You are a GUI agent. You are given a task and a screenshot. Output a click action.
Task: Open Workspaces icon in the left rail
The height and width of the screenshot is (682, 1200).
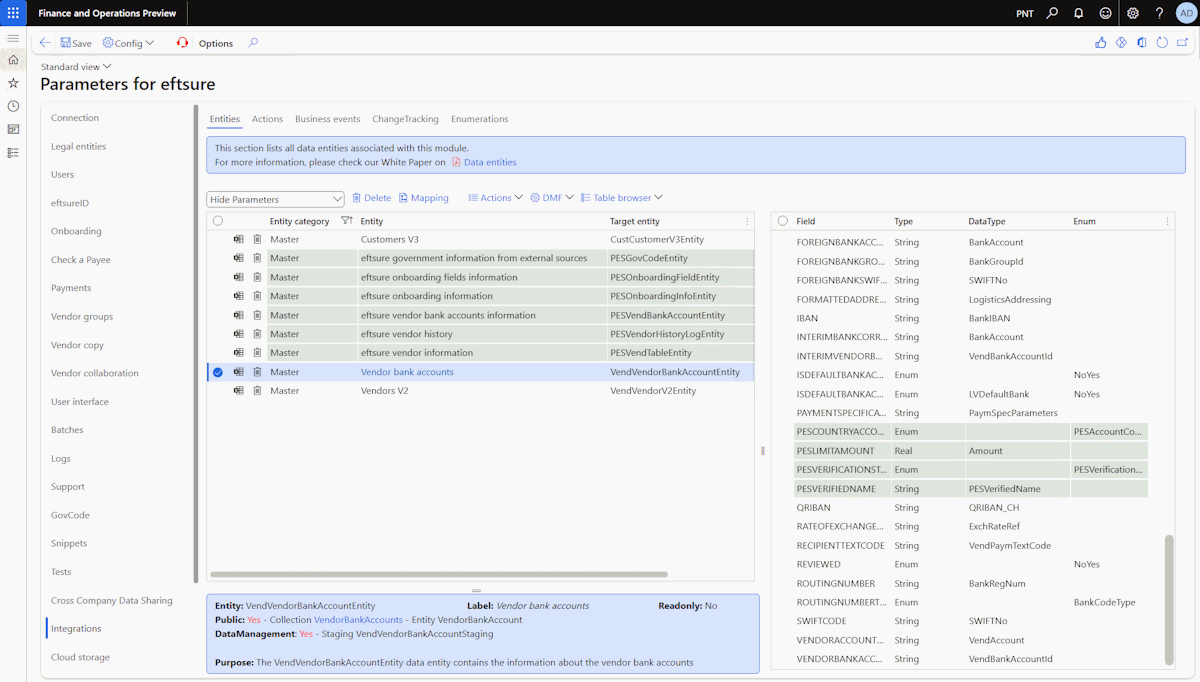[13, 129]
